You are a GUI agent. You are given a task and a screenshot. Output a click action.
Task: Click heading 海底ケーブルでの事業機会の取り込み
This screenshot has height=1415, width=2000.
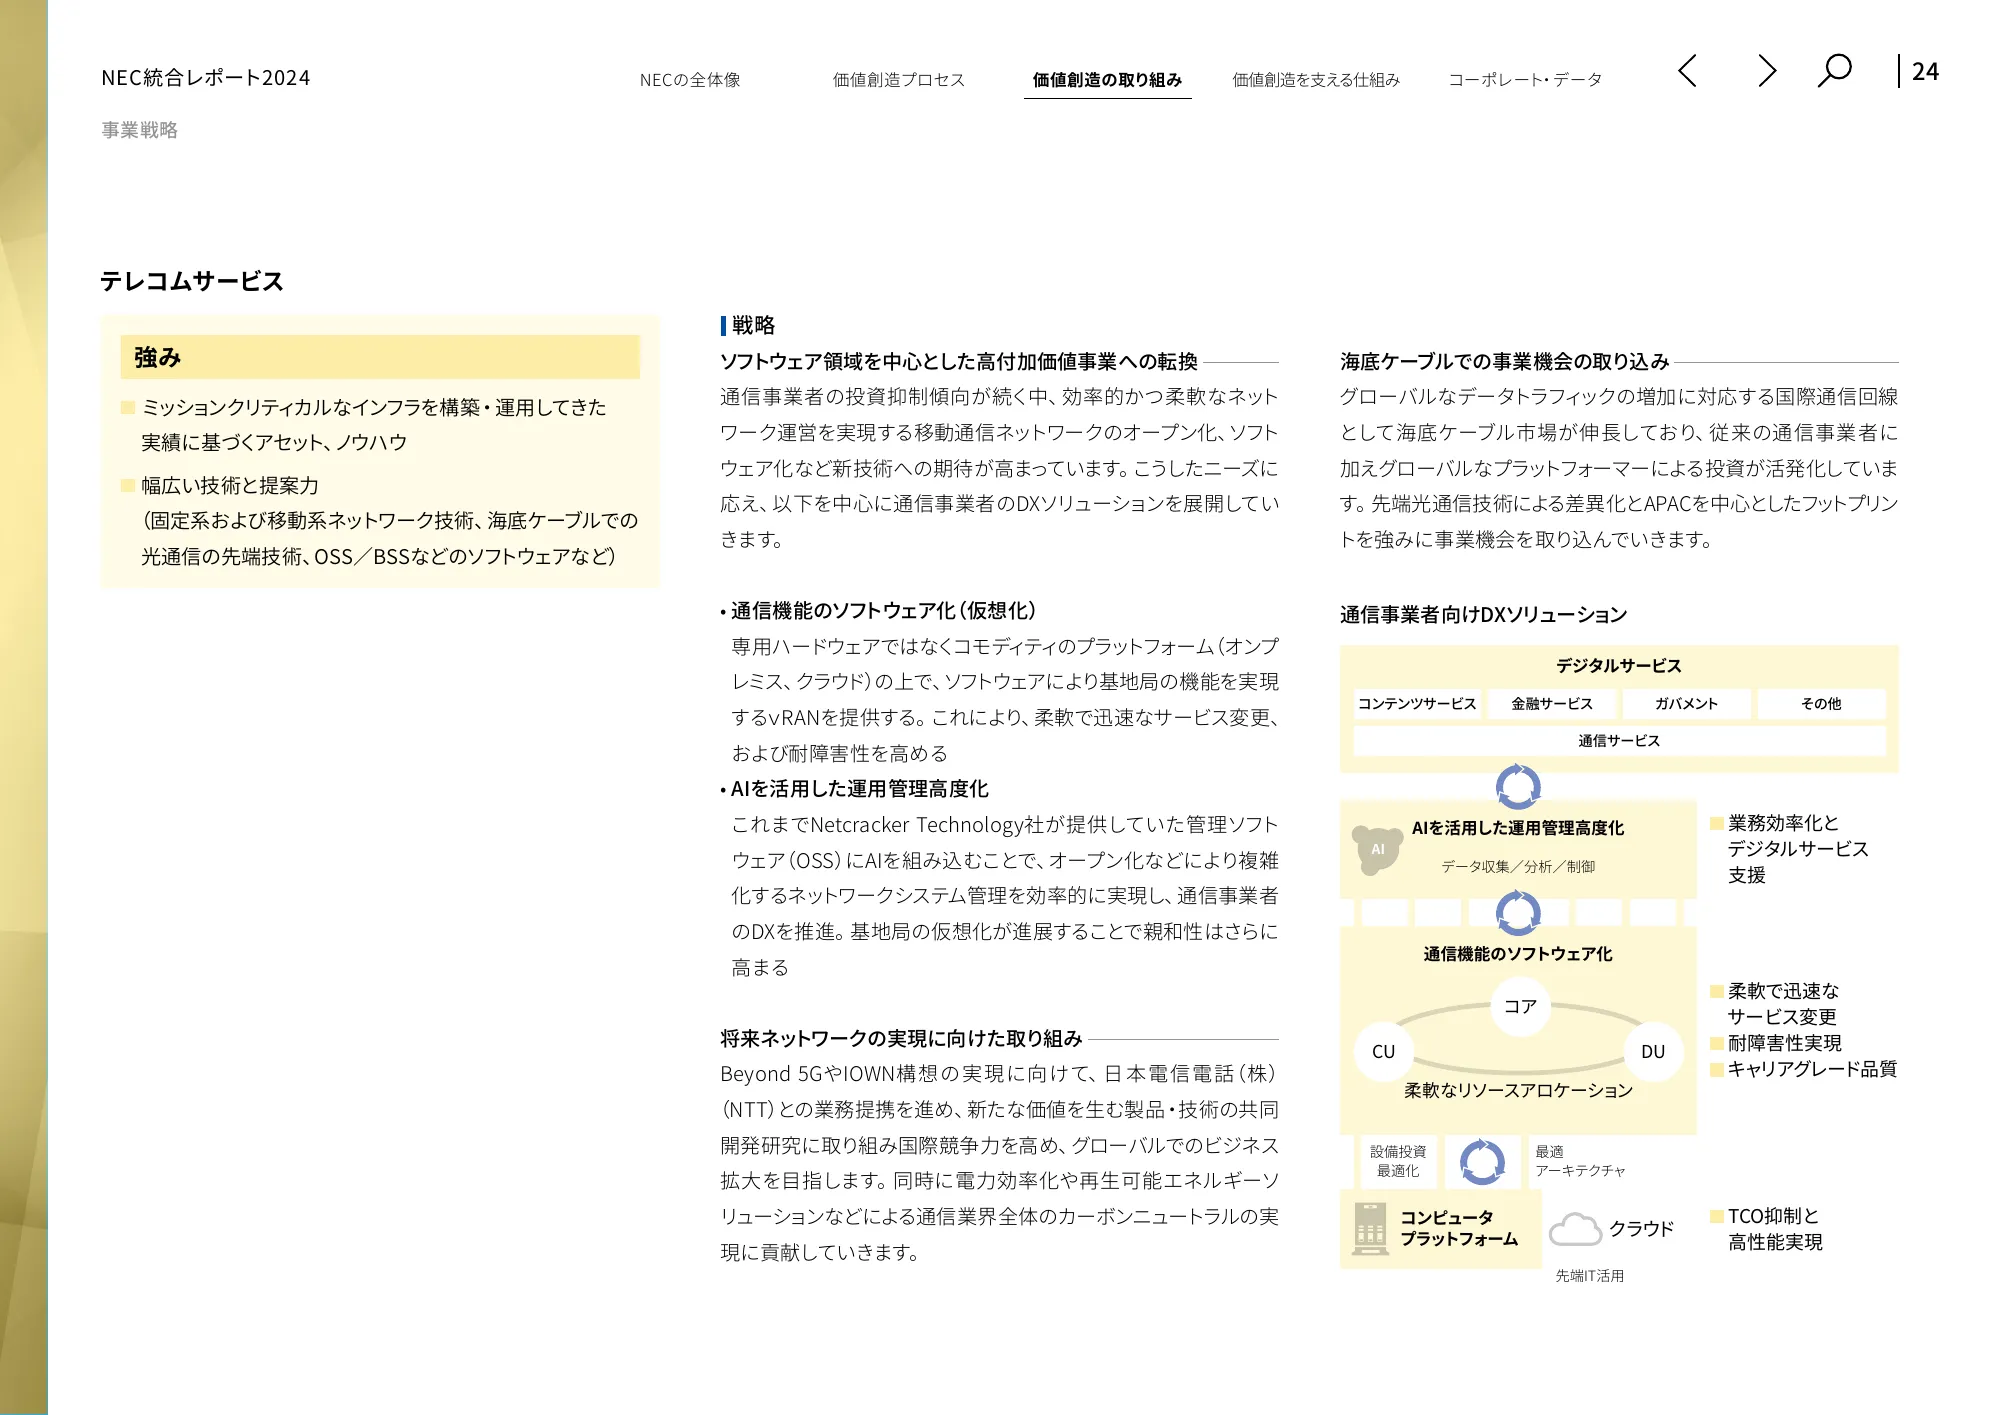[1505, 361]
